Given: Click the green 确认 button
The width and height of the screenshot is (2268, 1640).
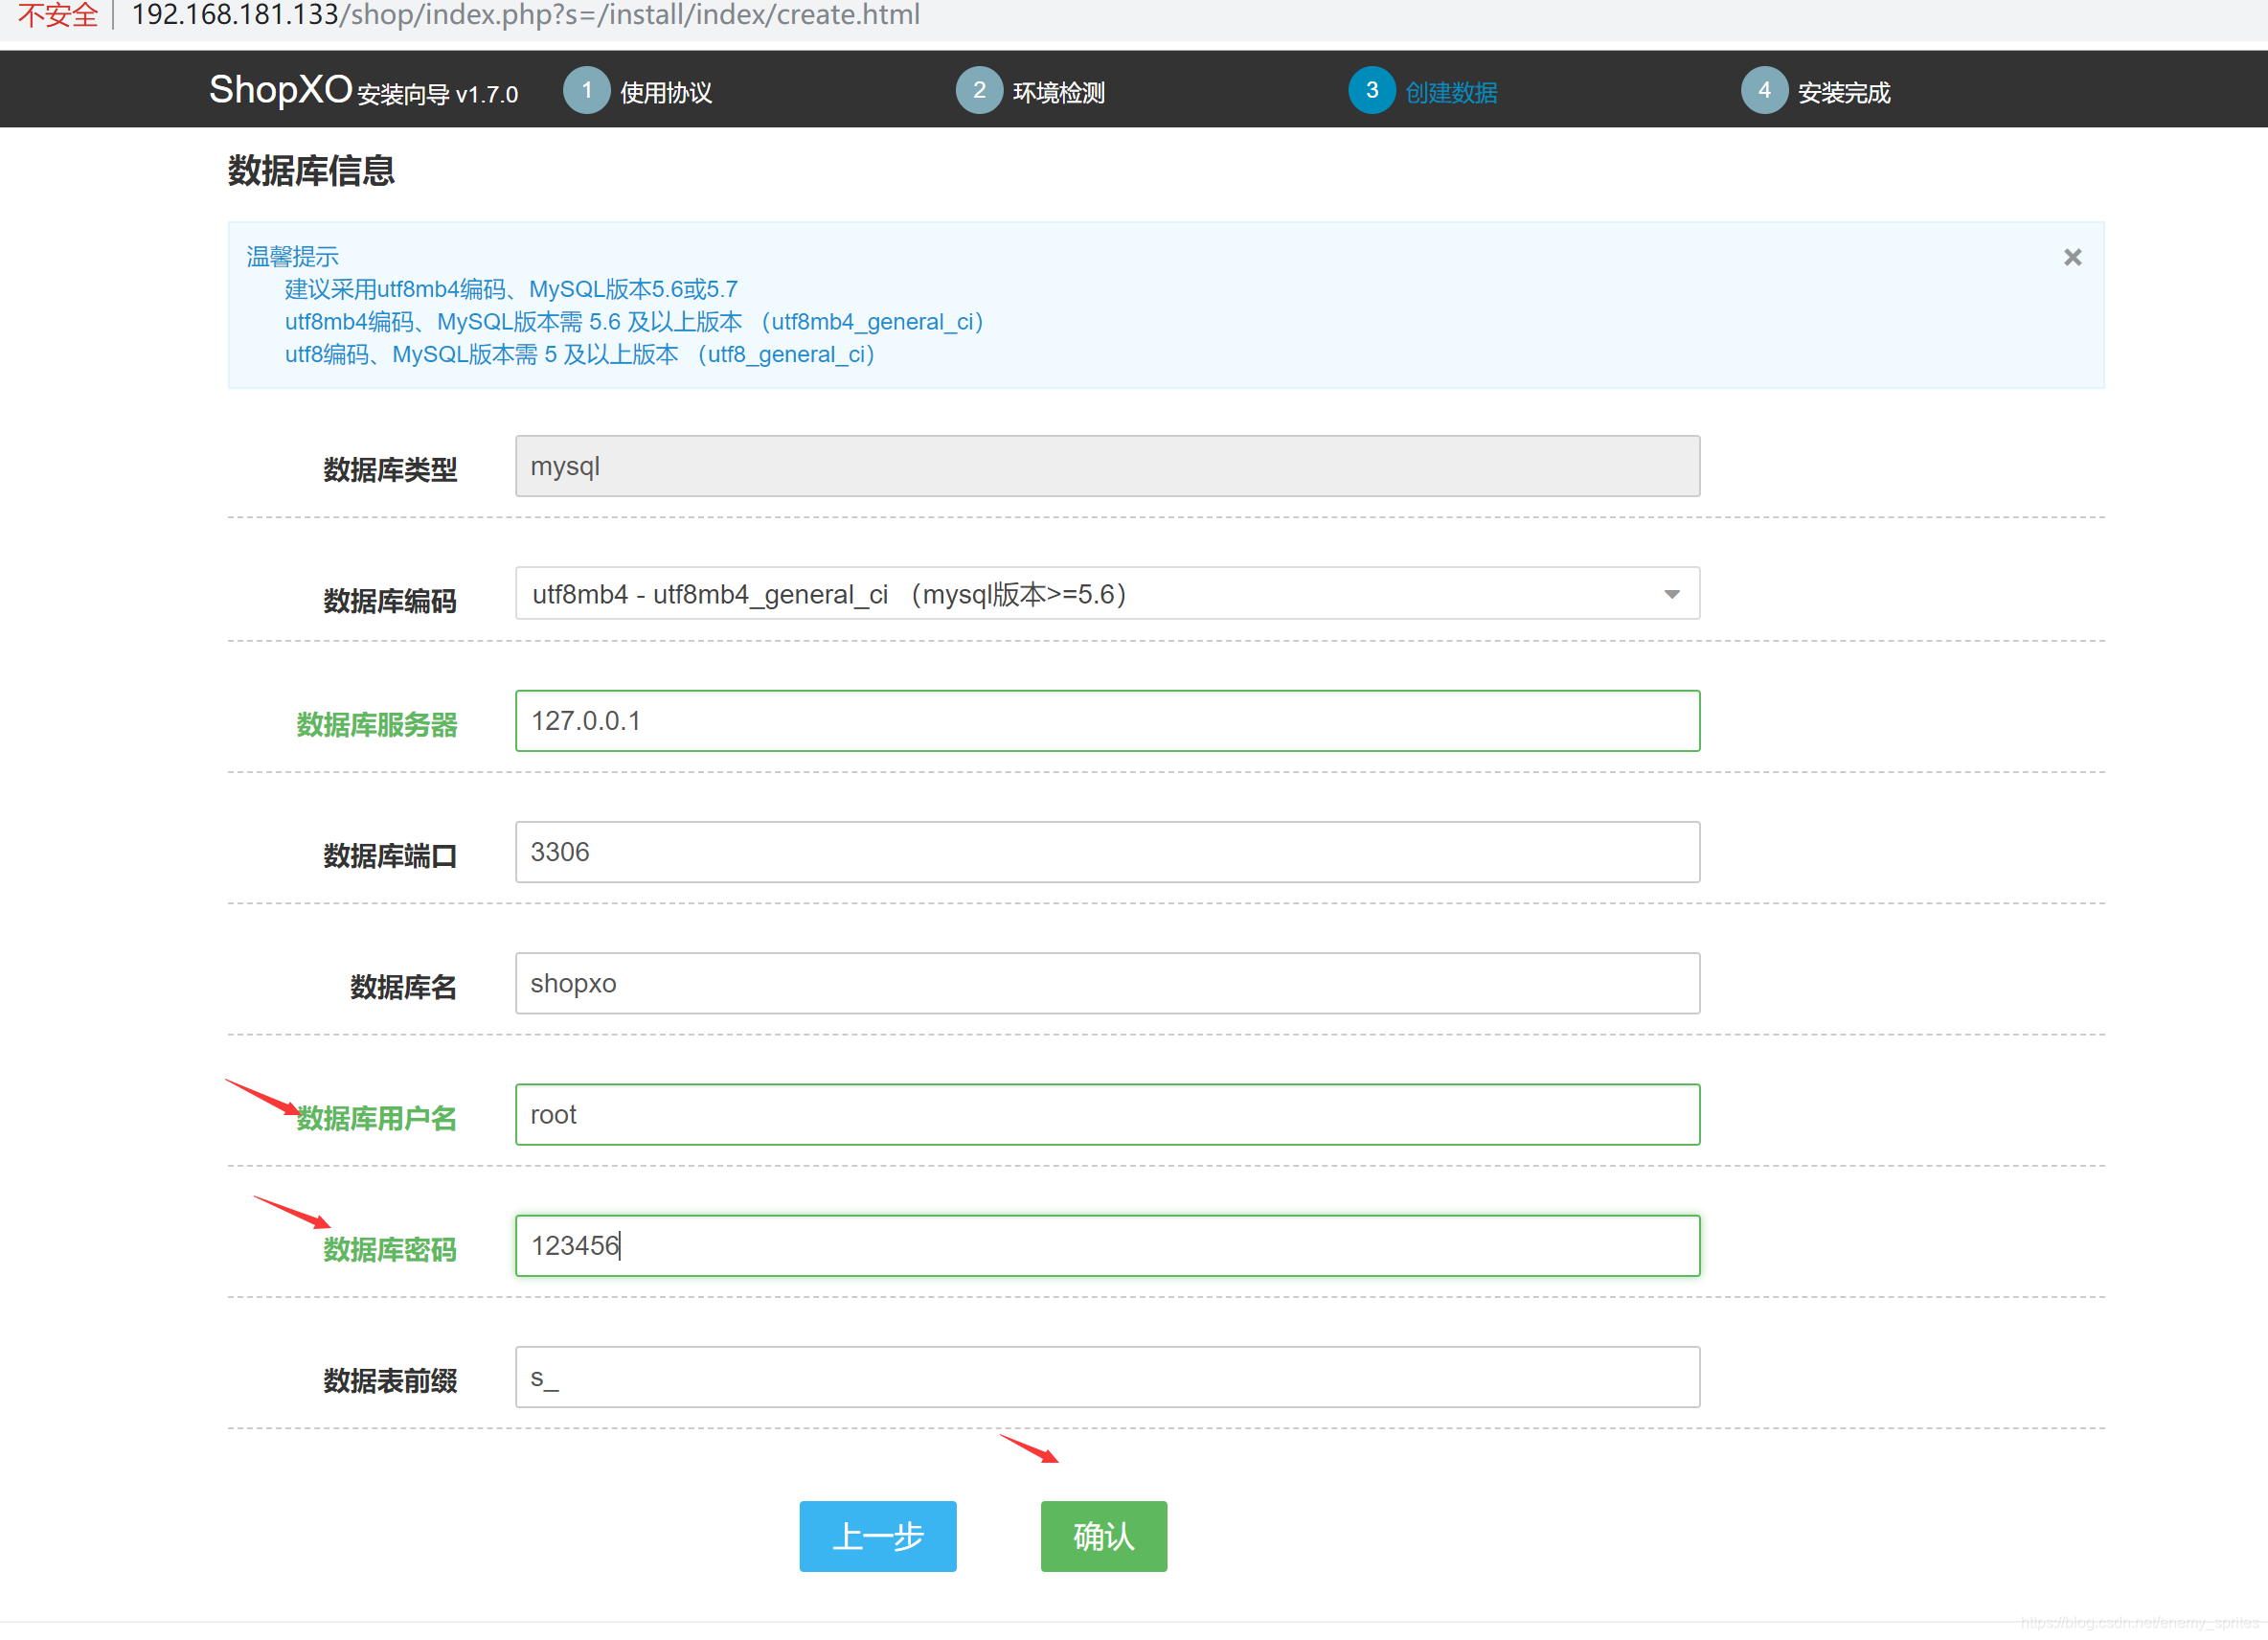Looking at the screenshot, I should click(1103, 1536).
